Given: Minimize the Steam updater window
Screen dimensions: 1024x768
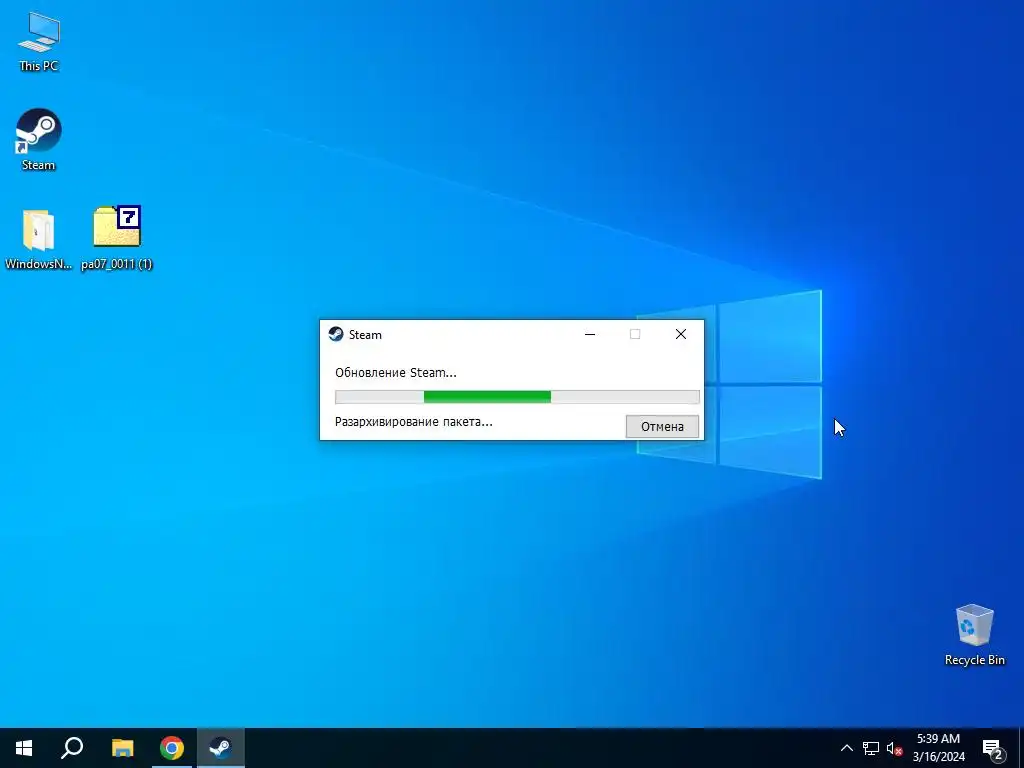Looking at the screenshot, I should [x=590, y=334].
